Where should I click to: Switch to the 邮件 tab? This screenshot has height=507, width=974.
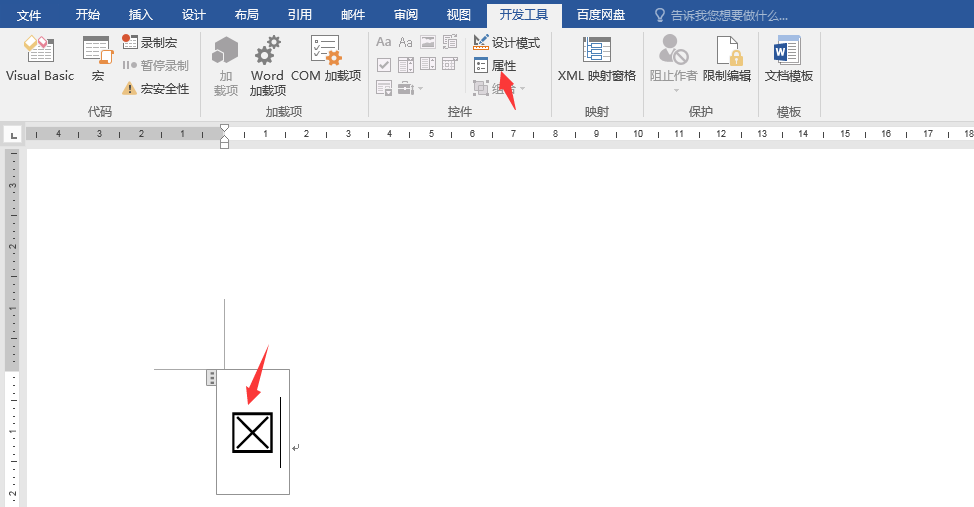(x=353, y=14)
